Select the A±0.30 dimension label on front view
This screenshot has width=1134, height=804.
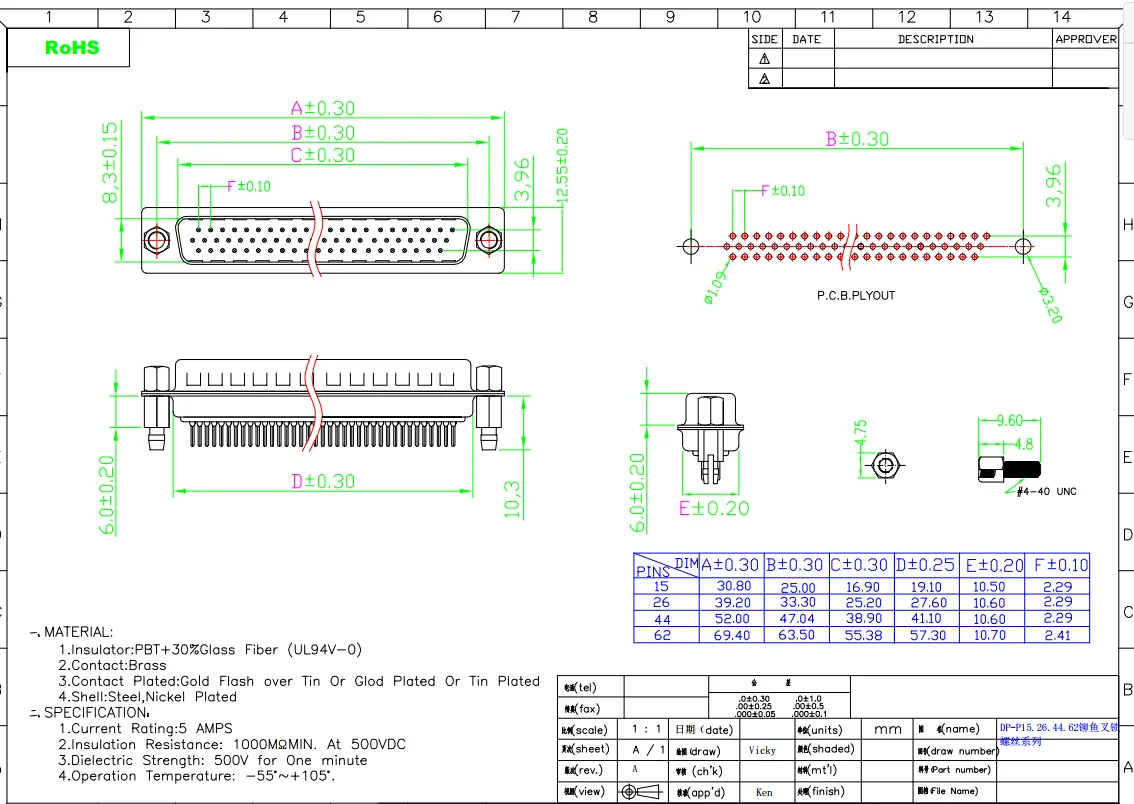tap(322, 108)
